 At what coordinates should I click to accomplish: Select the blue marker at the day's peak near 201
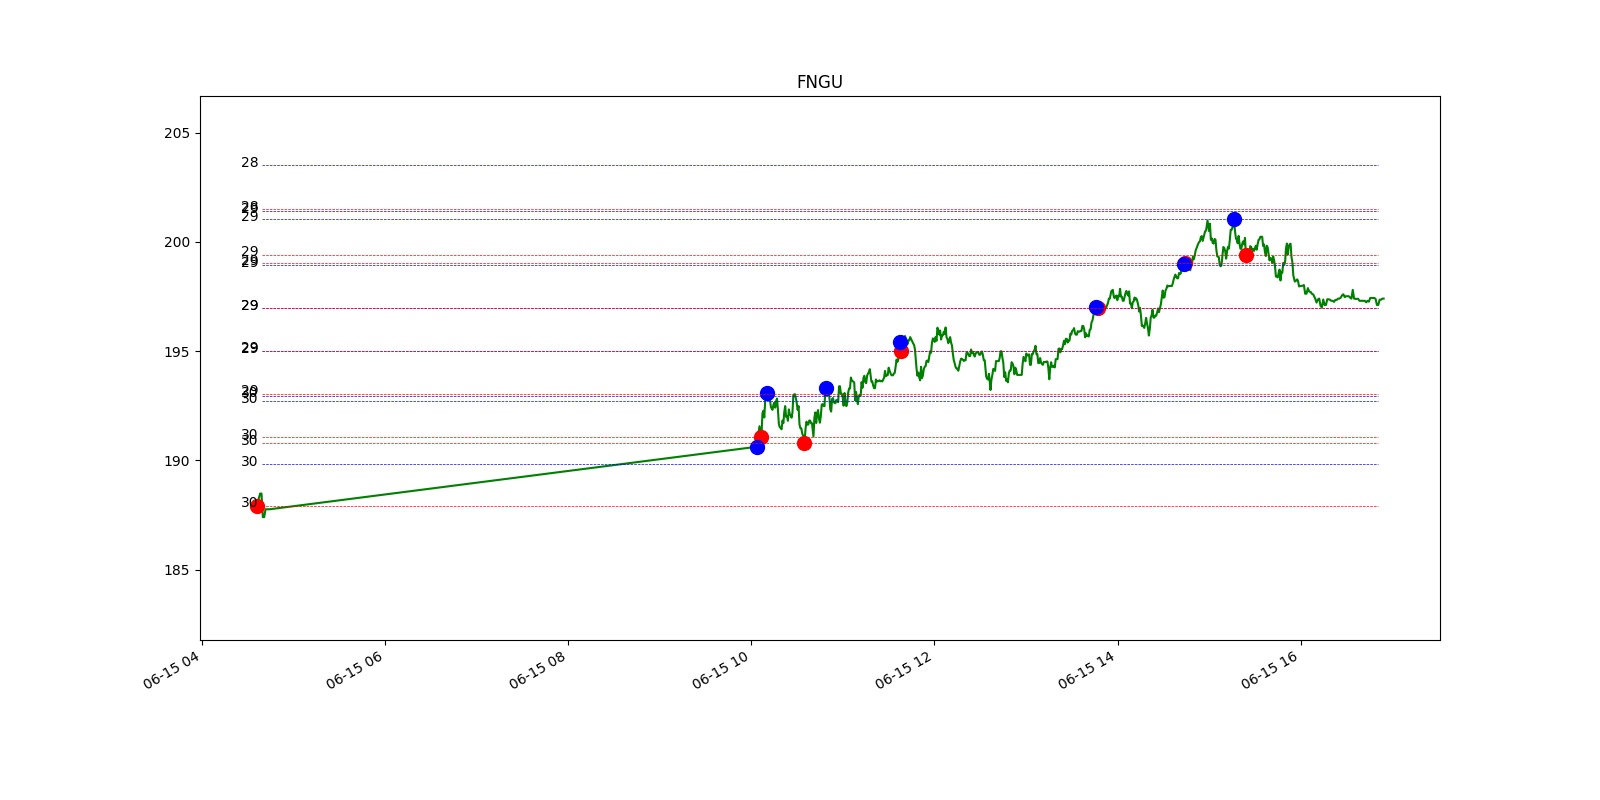tap(1234, 219)
